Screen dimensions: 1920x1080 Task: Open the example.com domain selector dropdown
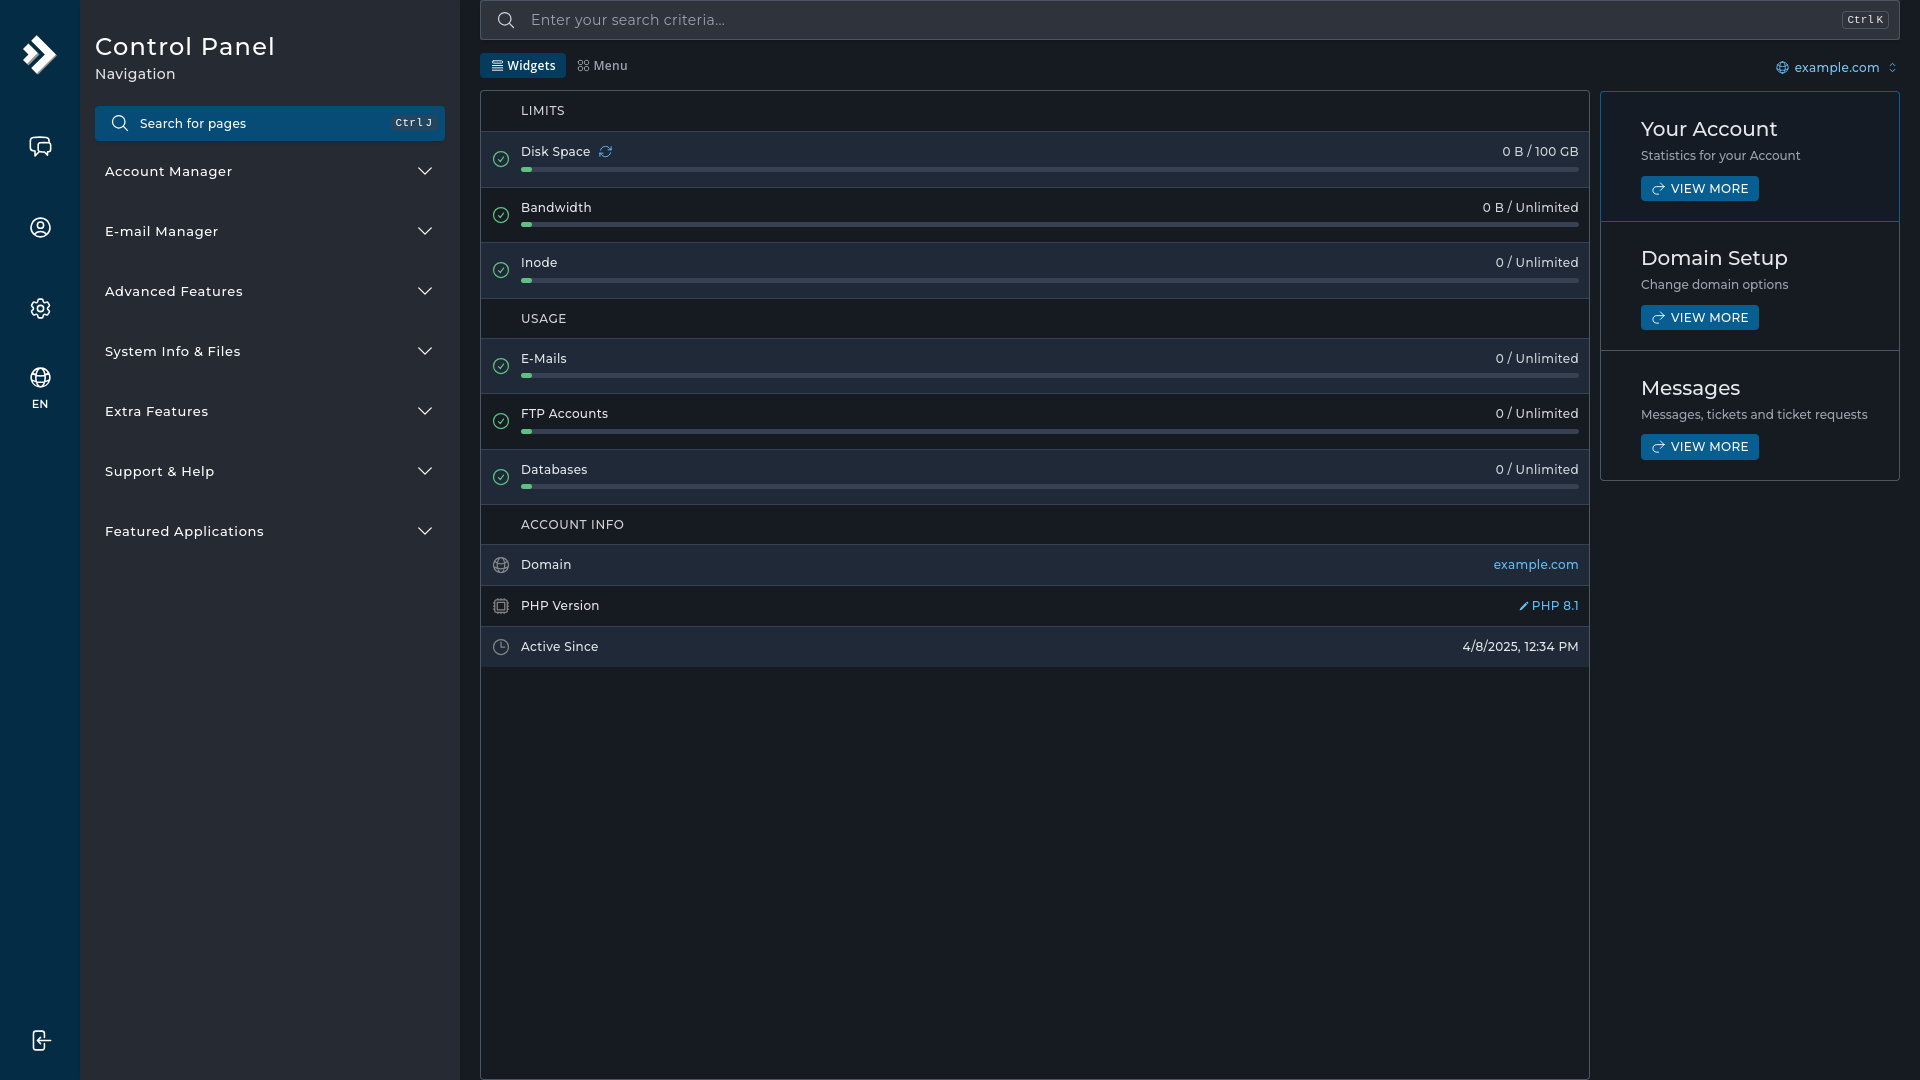1836,67
